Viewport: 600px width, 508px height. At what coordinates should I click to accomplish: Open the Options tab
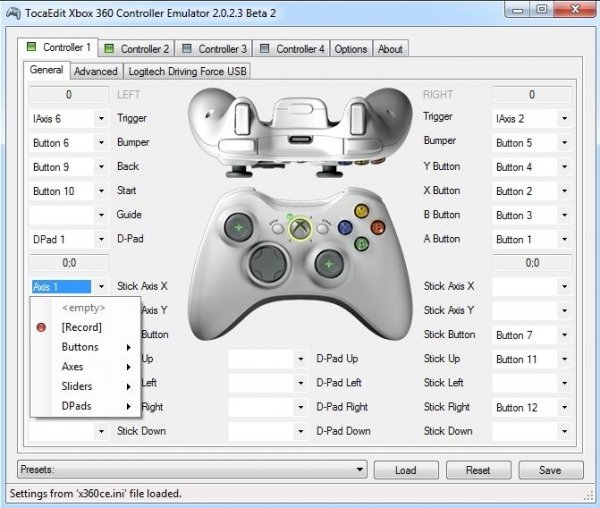click(351, 49)
